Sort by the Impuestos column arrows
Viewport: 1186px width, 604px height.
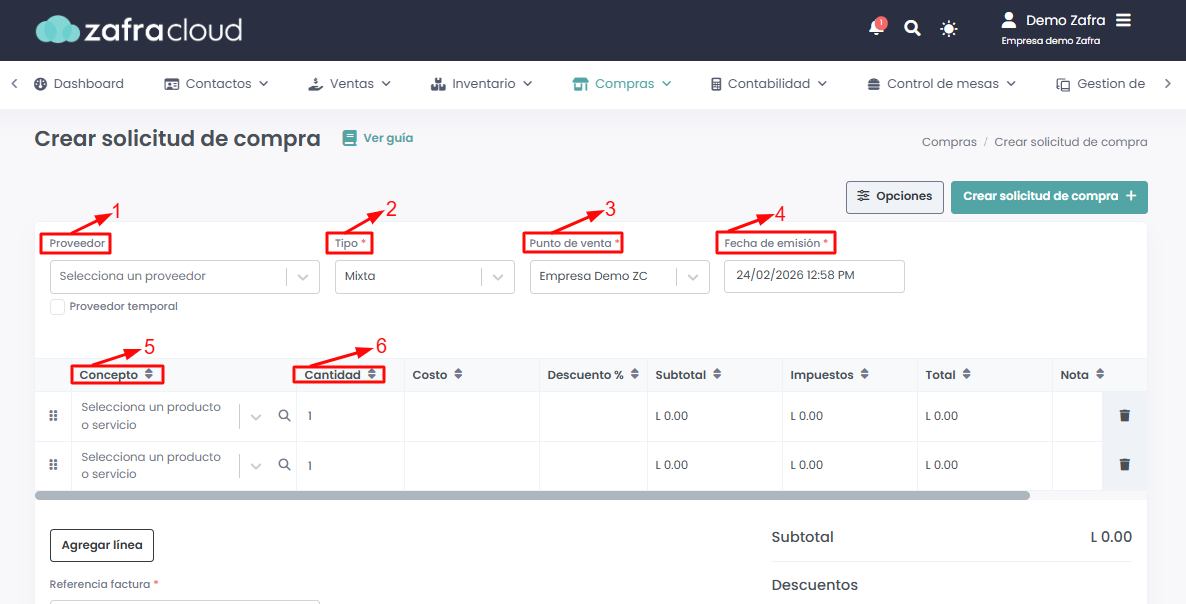point(865,374)
